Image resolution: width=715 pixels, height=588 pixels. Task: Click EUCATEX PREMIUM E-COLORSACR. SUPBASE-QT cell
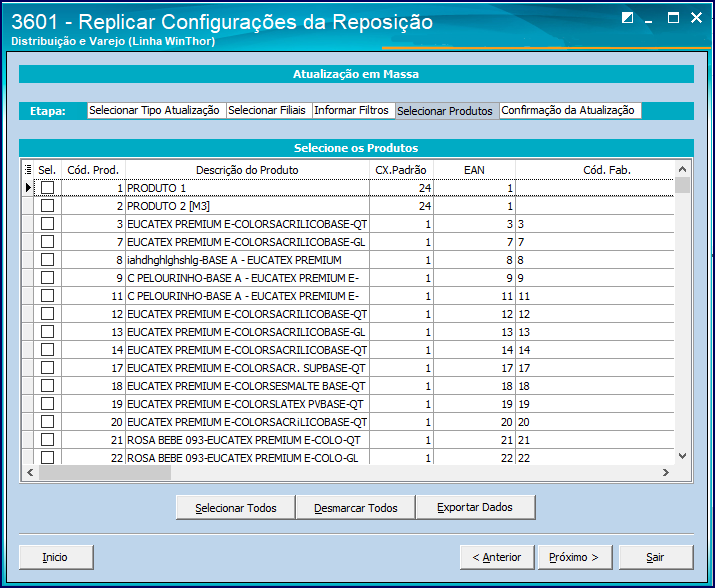click(x=247, y=368)
